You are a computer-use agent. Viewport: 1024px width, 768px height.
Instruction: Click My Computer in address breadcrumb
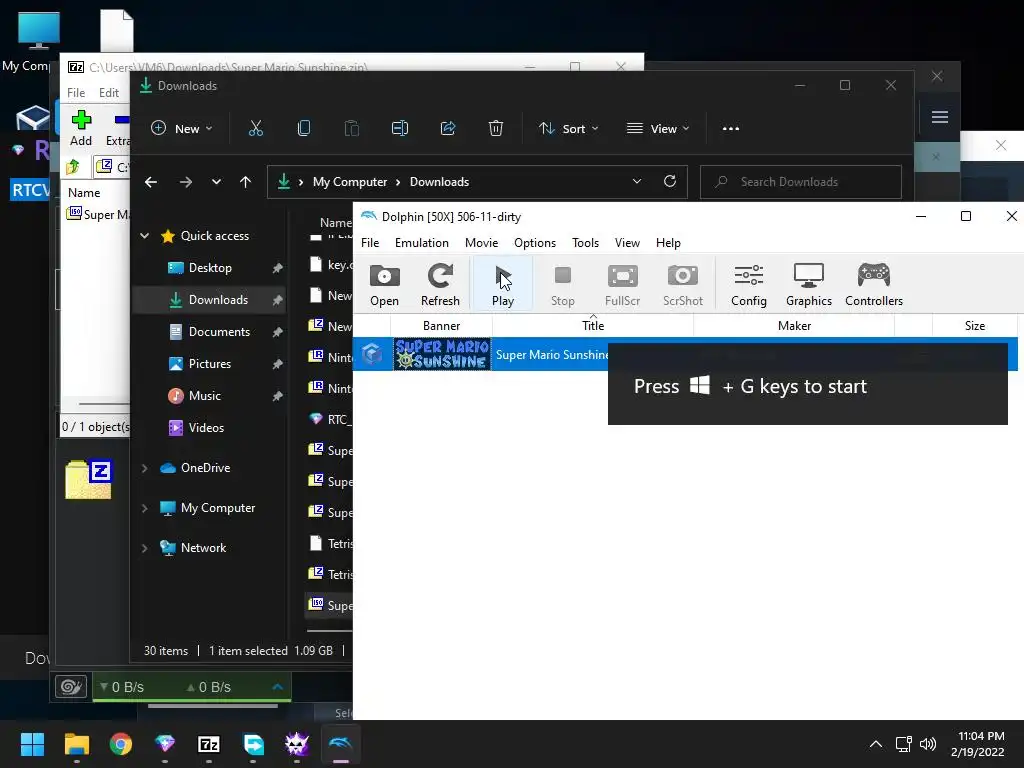point(349,182)
